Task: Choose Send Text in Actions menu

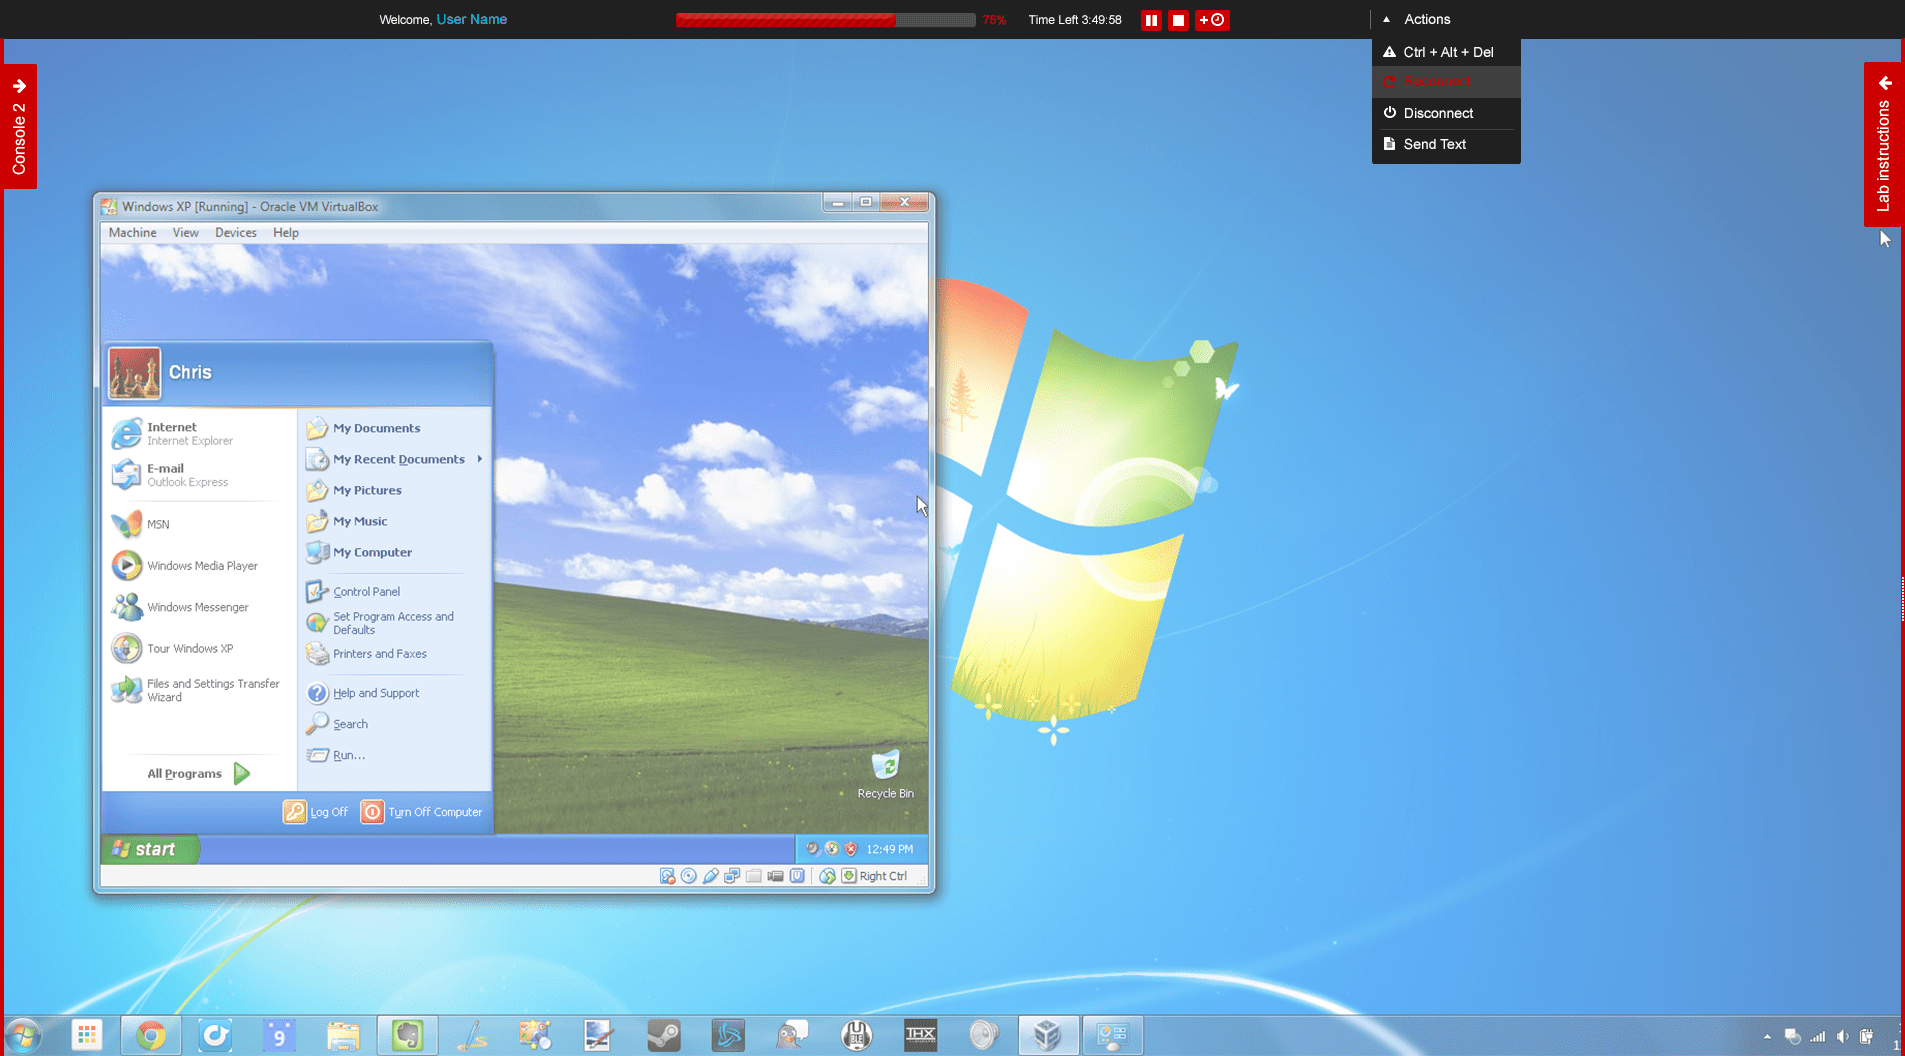Action: pyautogui.click(x=1446, y=144)
